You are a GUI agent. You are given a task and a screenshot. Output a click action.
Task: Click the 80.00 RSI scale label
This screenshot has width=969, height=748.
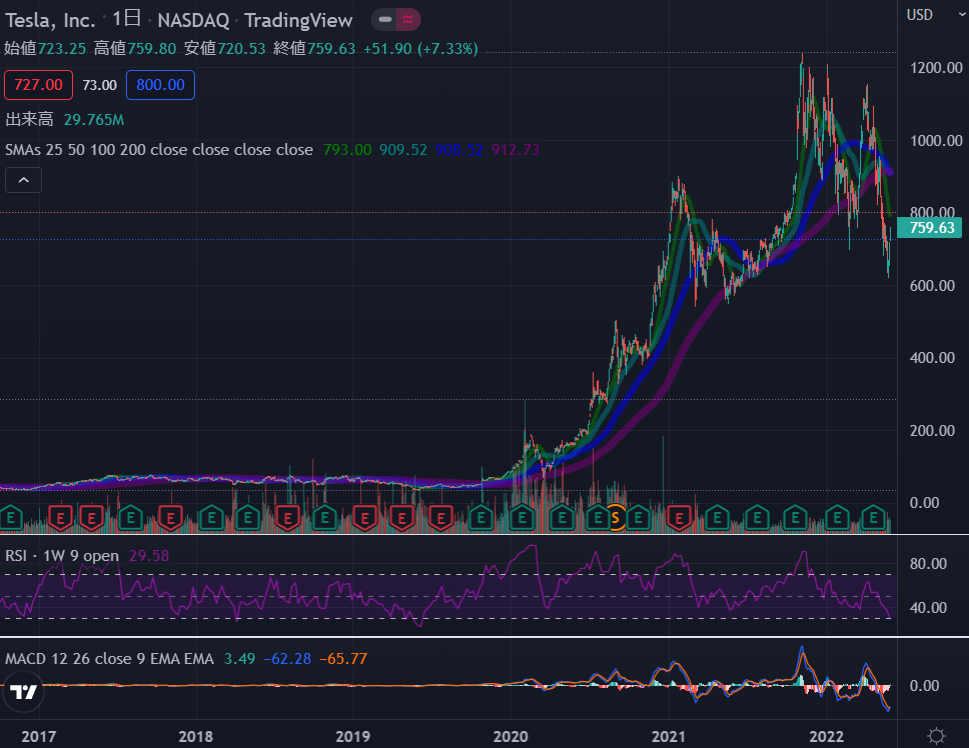coord(928,564)
